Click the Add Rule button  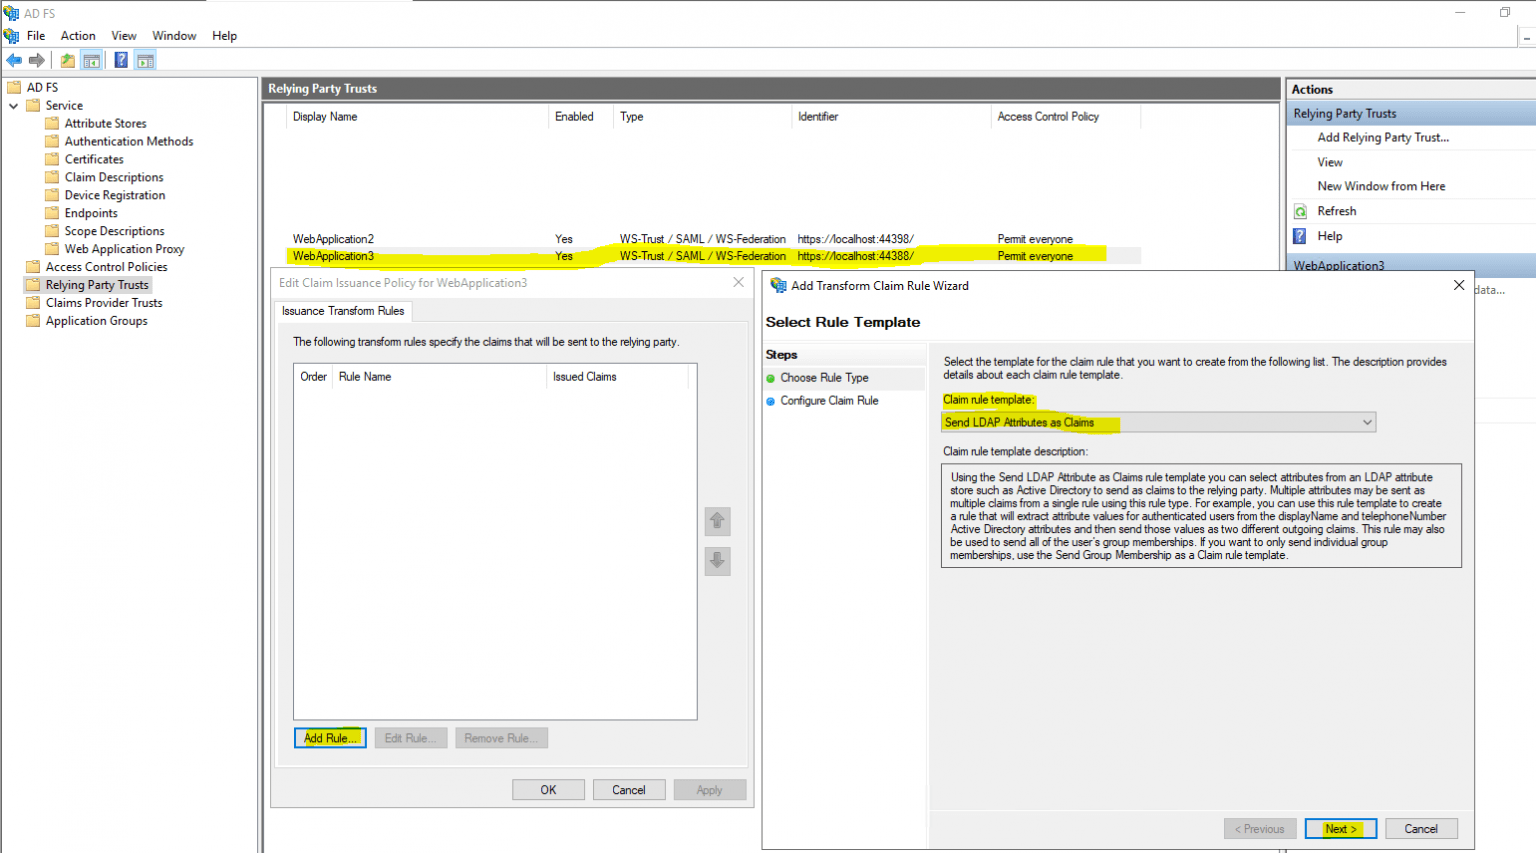point(330,737)
